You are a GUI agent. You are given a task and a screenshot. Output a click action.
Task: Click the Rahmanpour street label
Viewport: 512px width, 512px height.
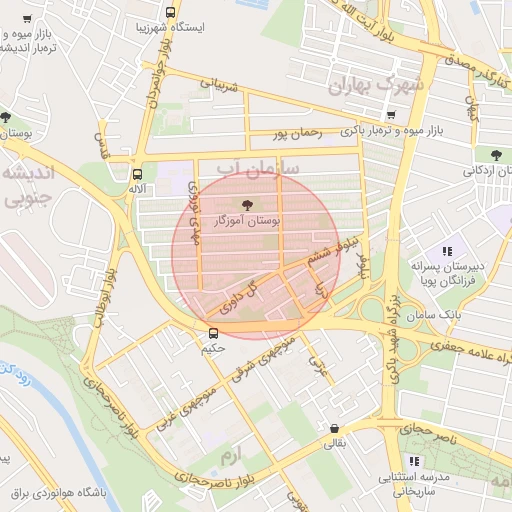(298, 134)
